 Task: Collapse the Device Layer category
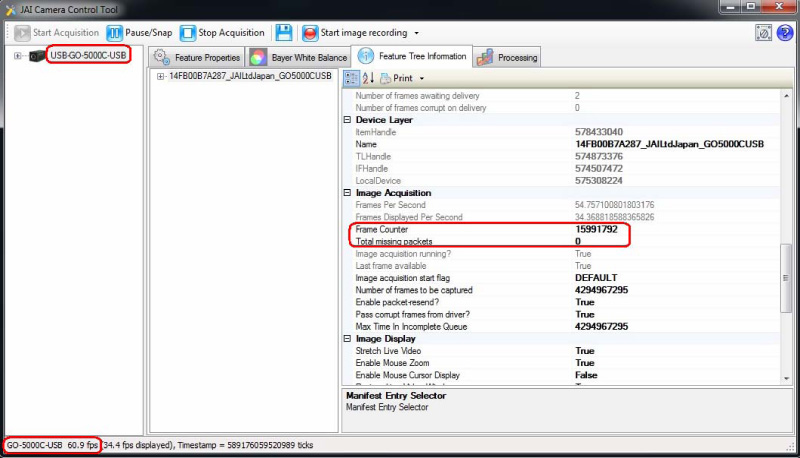347,120
